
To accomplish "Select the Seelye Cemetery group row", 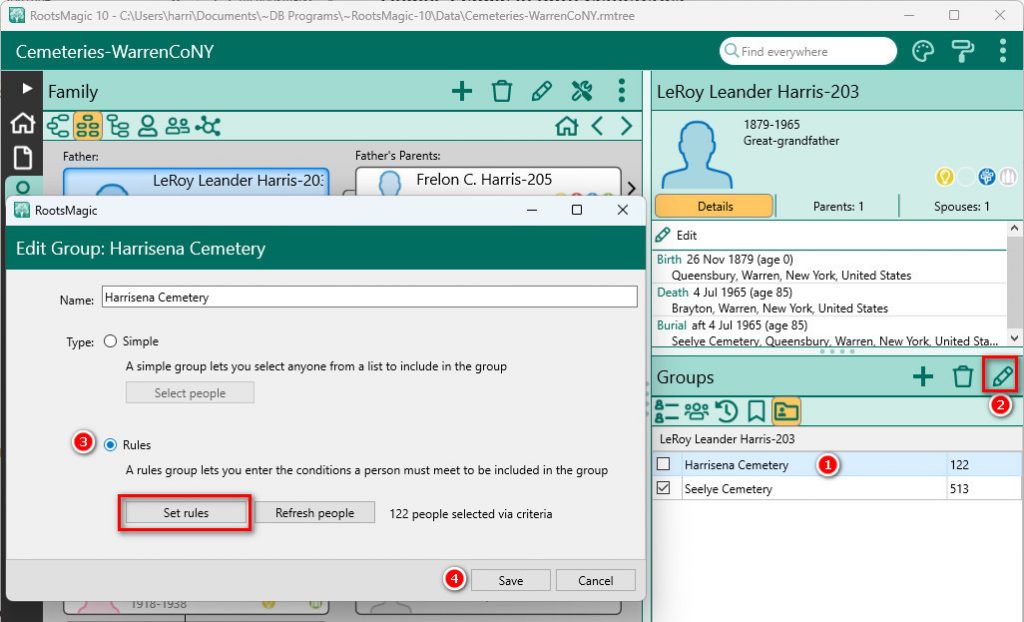I will (x=837, y=488).
